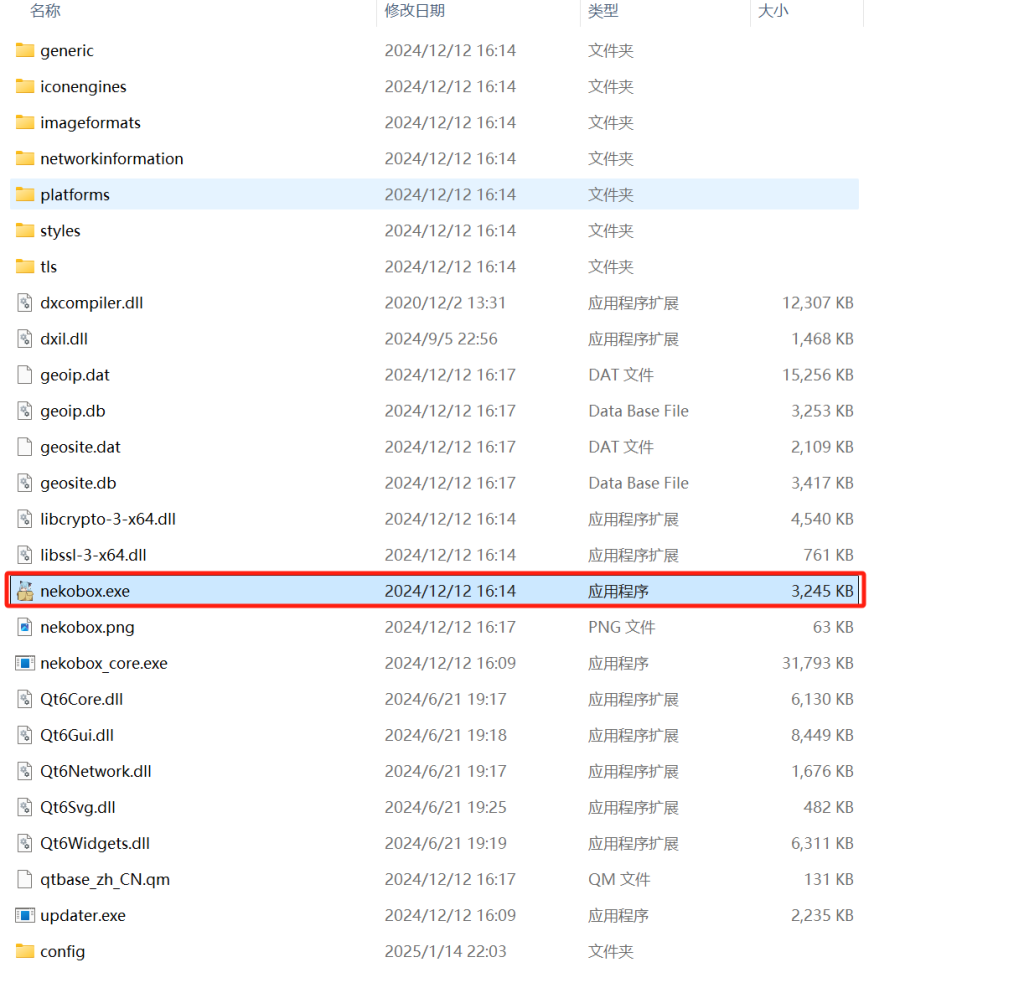Screen dimensions: 1024x983
Task: Click the nekobox_core.exe application icon
Action: click(25, 662)
